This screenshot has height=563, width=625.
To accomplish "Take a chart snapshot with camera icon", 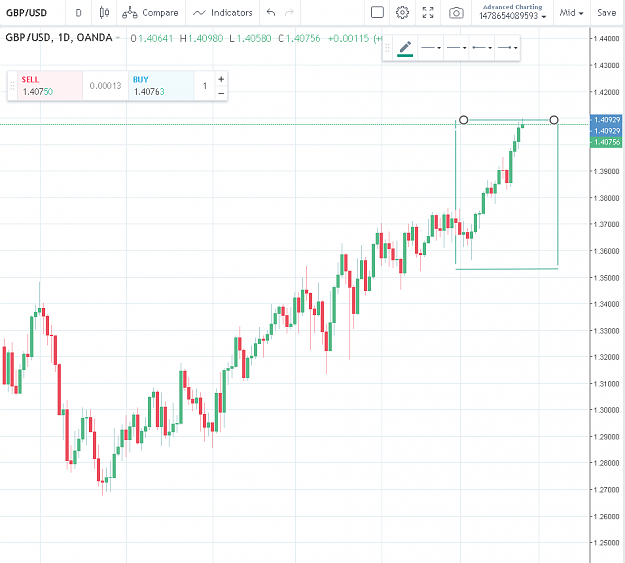I will 456,13.
